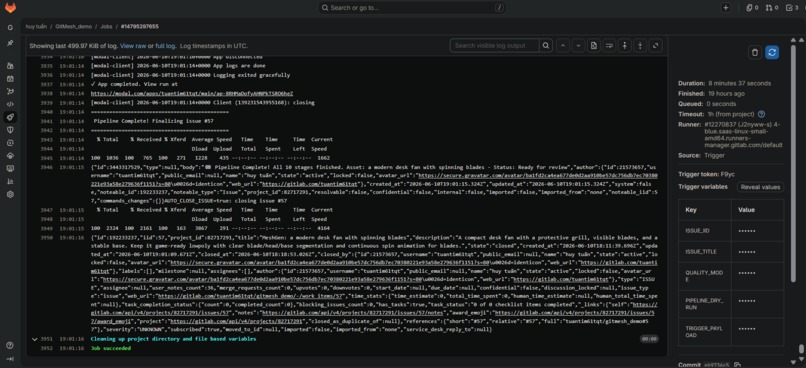806x368 pixels.
Task: Open the To-Do list counter showing 3
Action: (792, 8)
